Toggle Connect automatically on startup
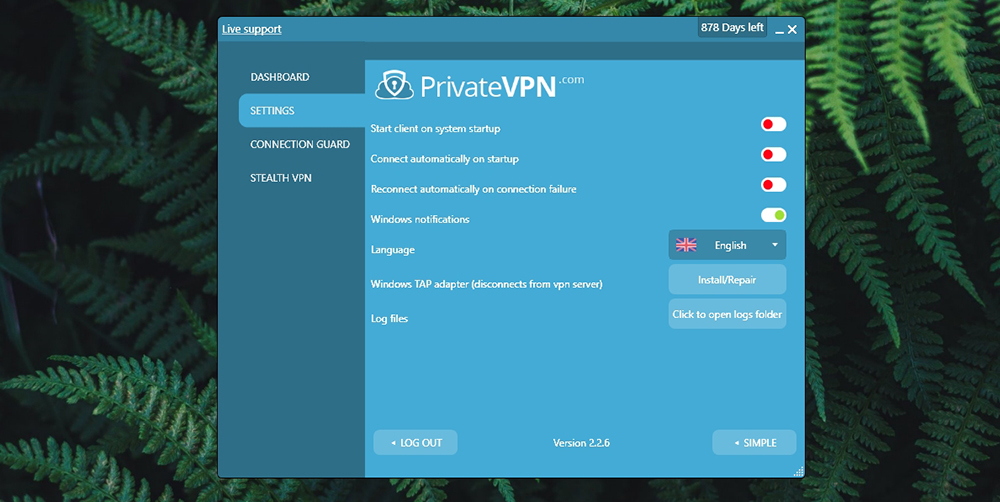 [x=774, y=154]
